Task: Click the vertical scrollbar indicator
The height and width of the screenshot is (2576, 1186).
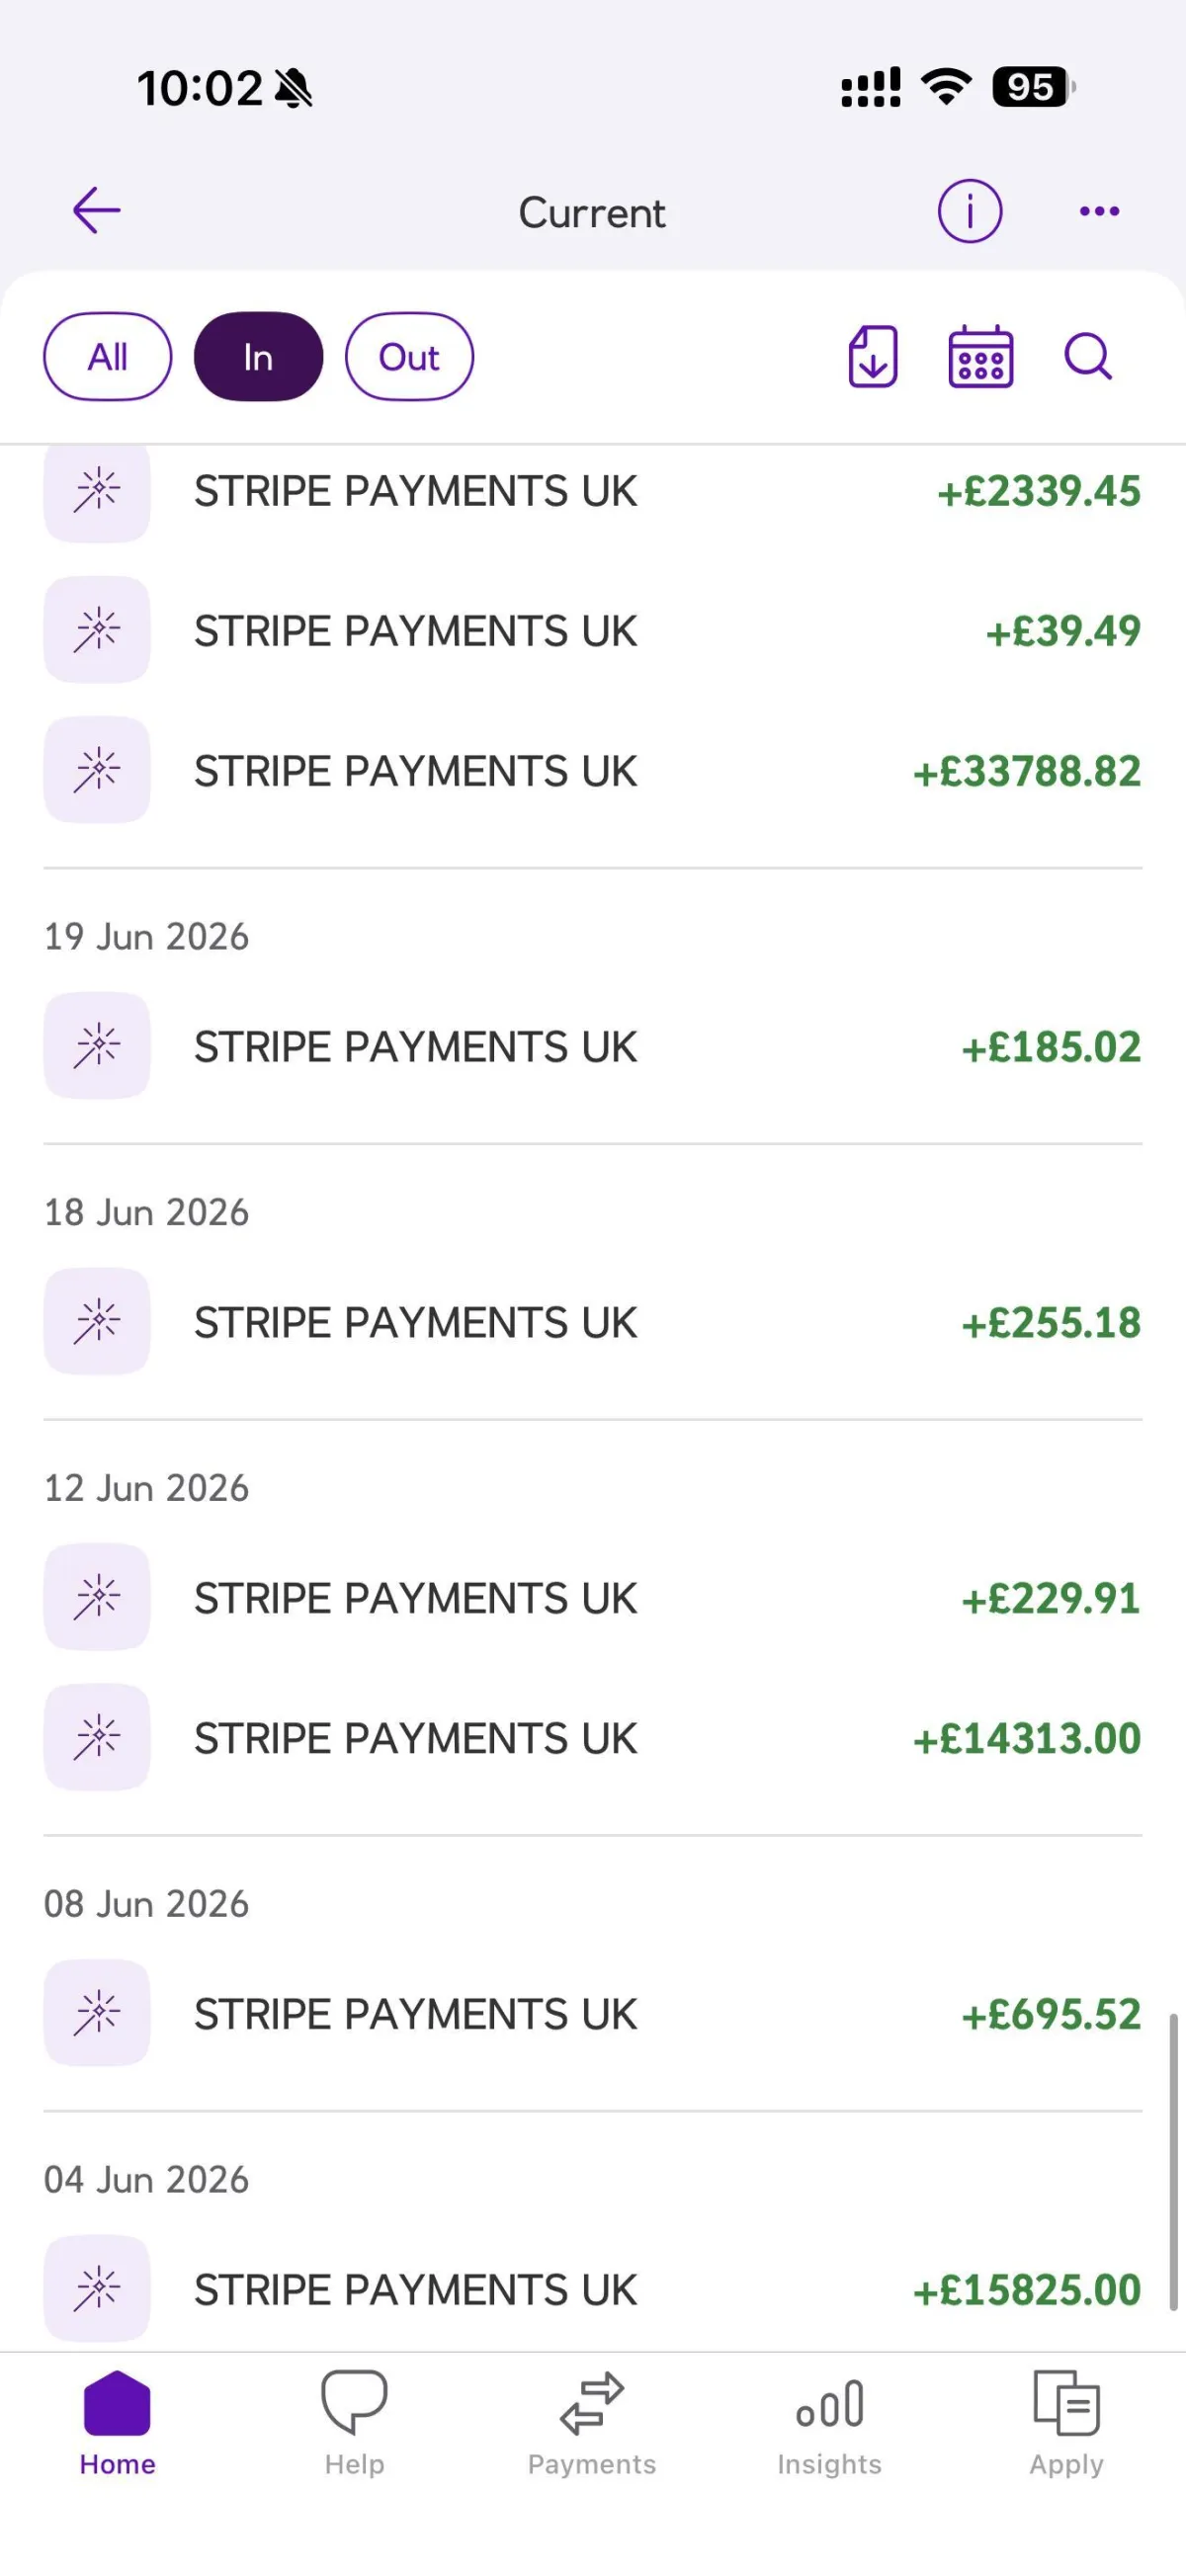Action: [1173, 2162]
